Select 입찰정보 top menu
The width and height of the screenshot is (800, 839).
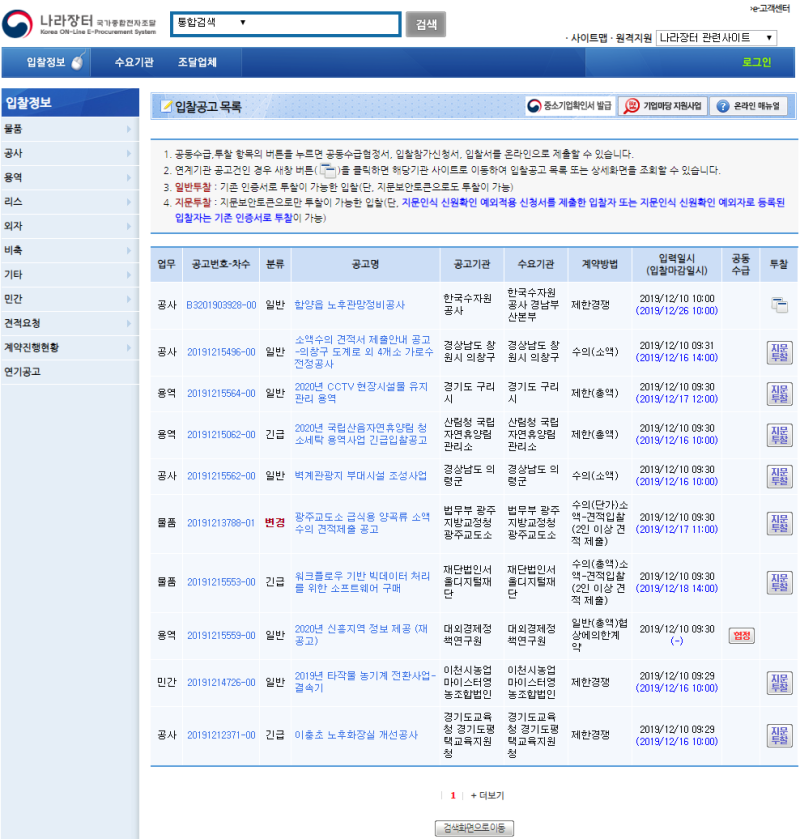coord(47,62)
